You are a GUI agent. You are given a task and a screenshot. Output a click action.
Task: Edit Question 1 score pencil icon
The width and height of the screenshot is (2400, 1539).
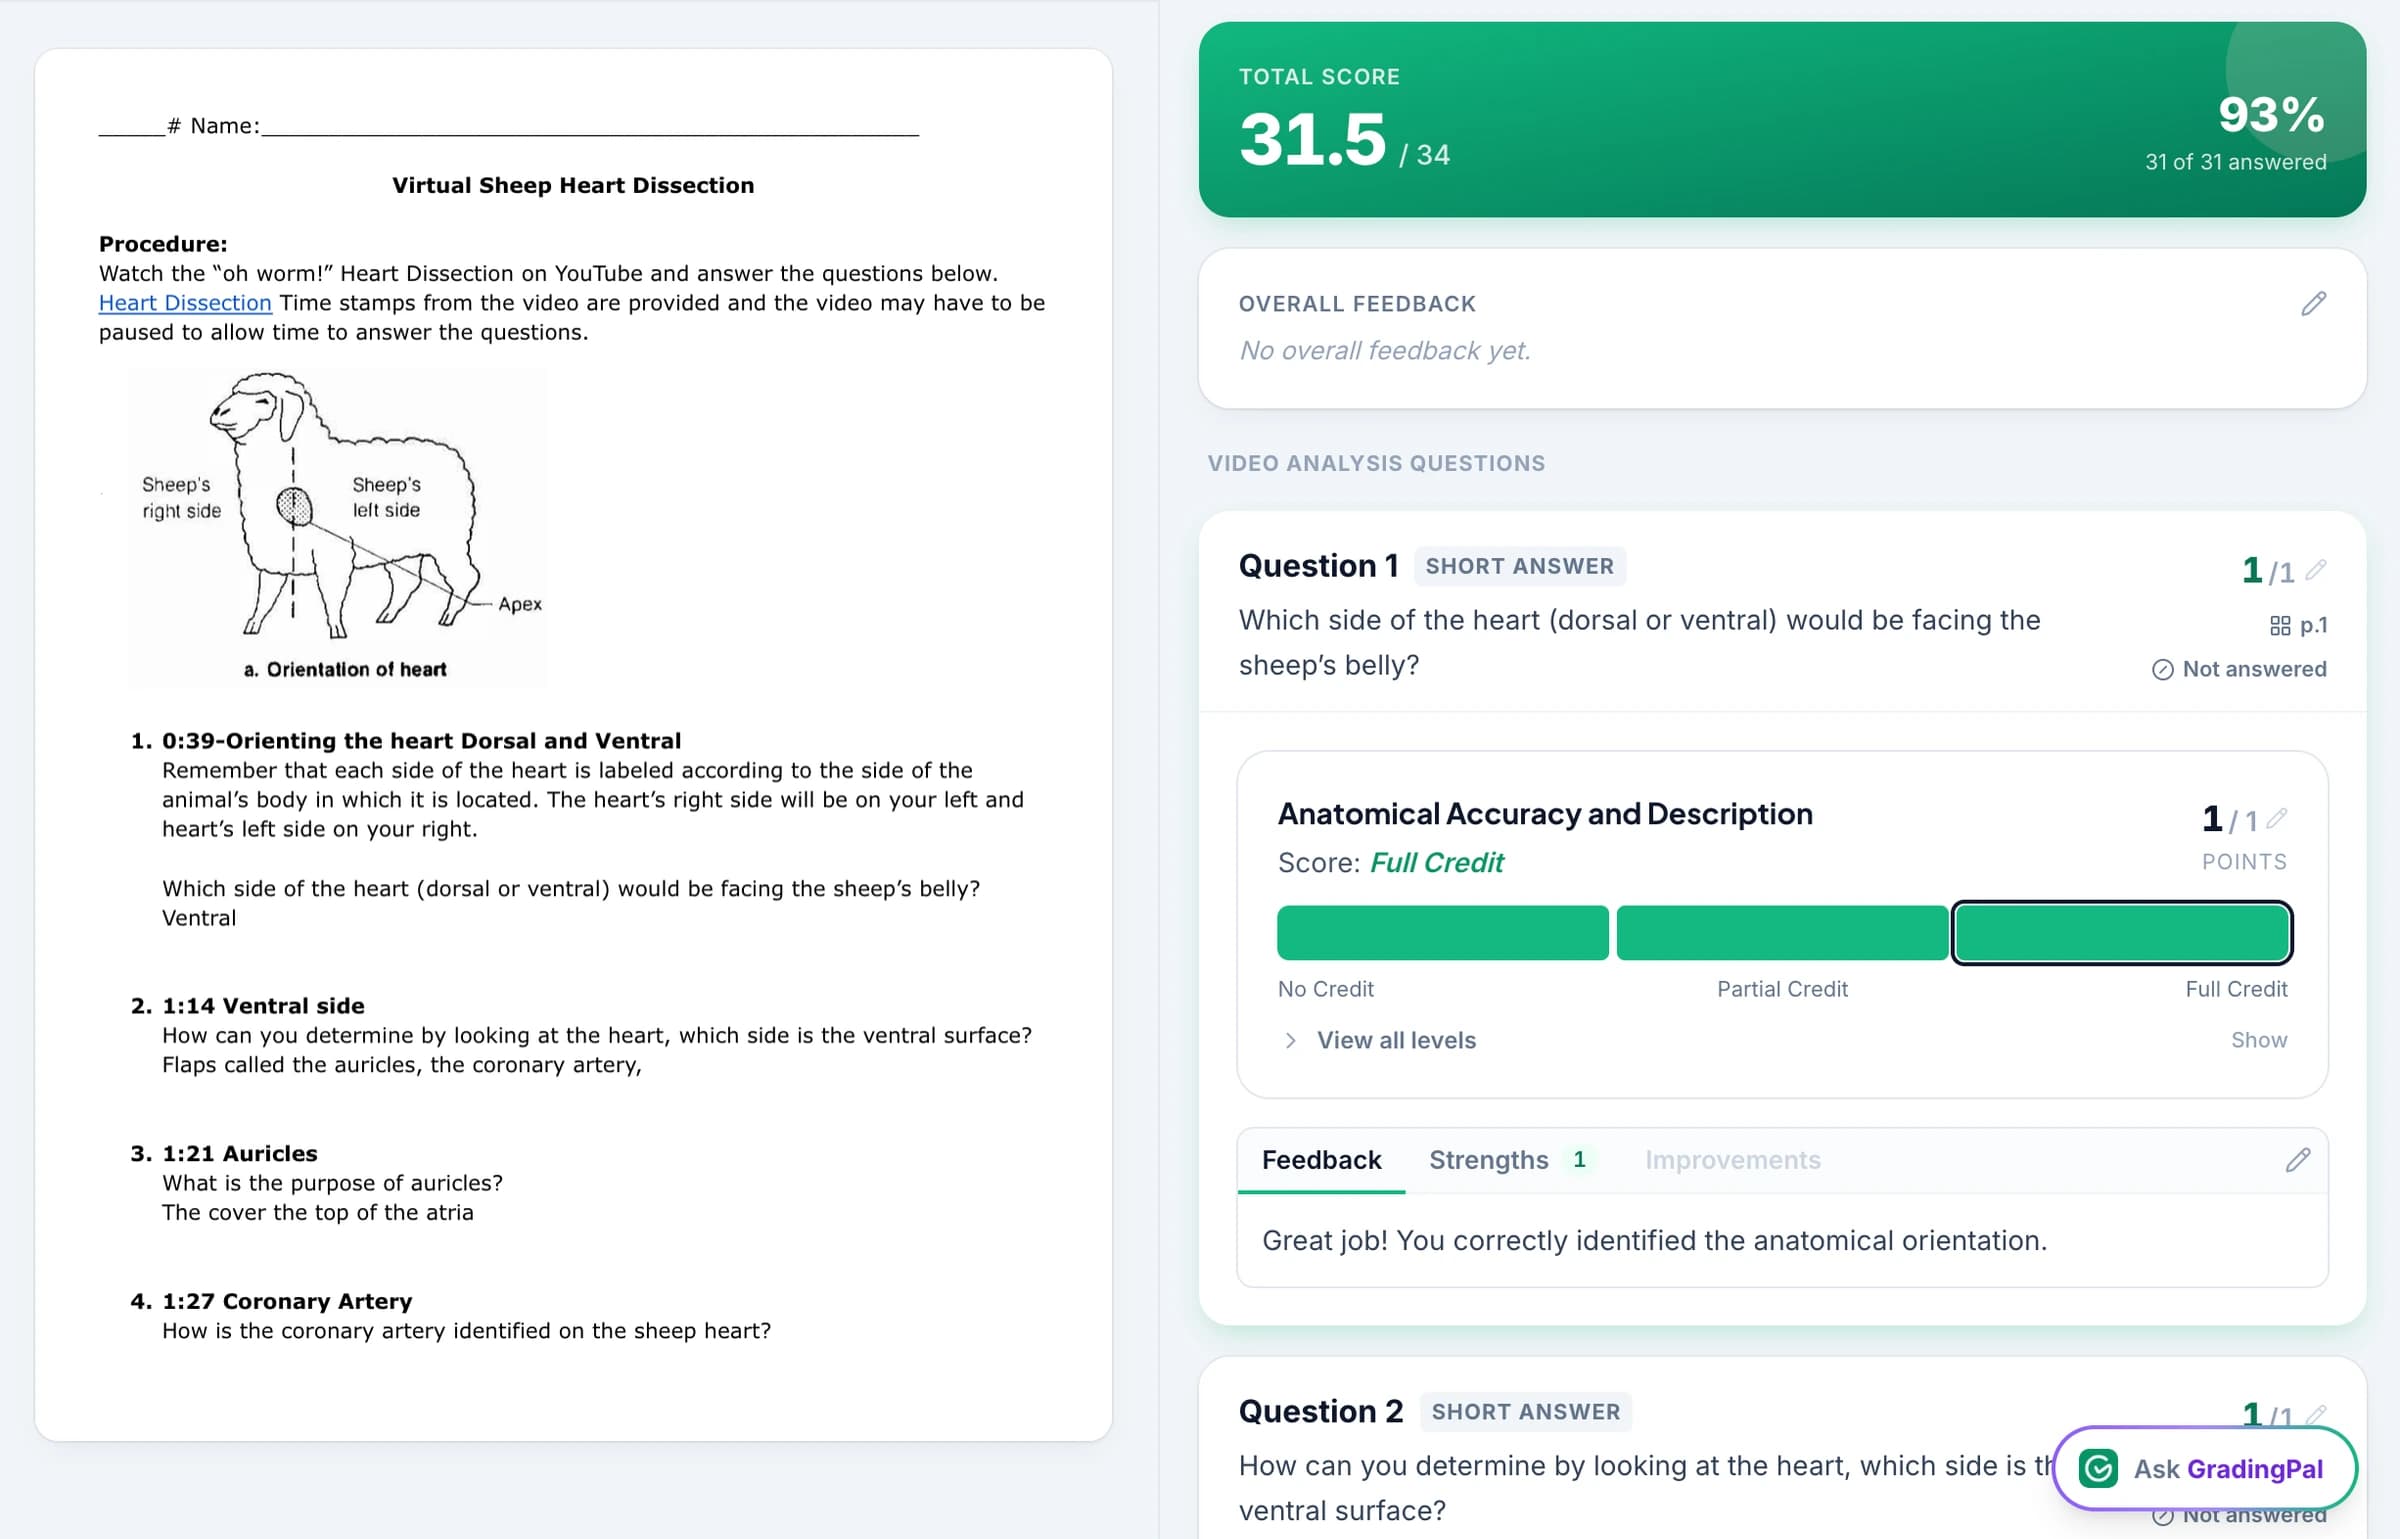[x=2316, y=570]
